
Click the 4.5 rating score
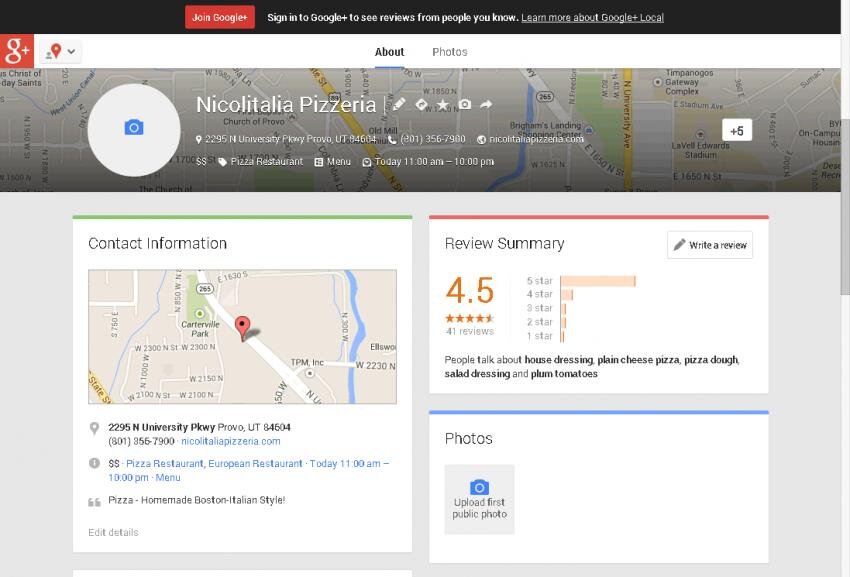point(469,290)
